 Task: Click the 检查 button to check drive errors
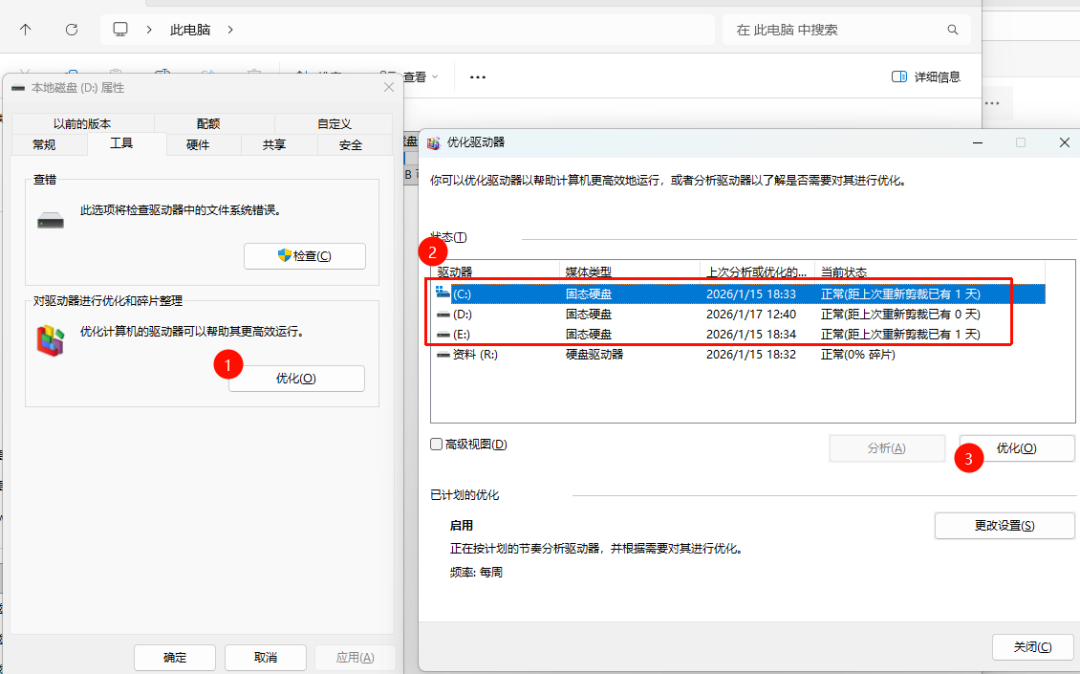(304, 256)
